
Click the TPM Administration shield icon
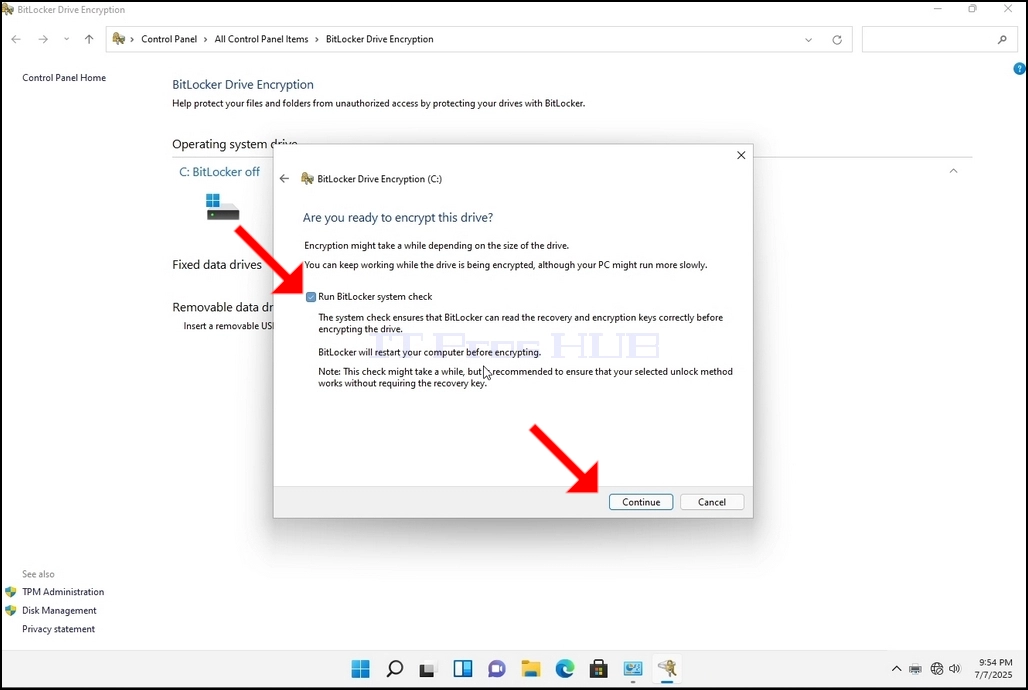pos(10,592)
